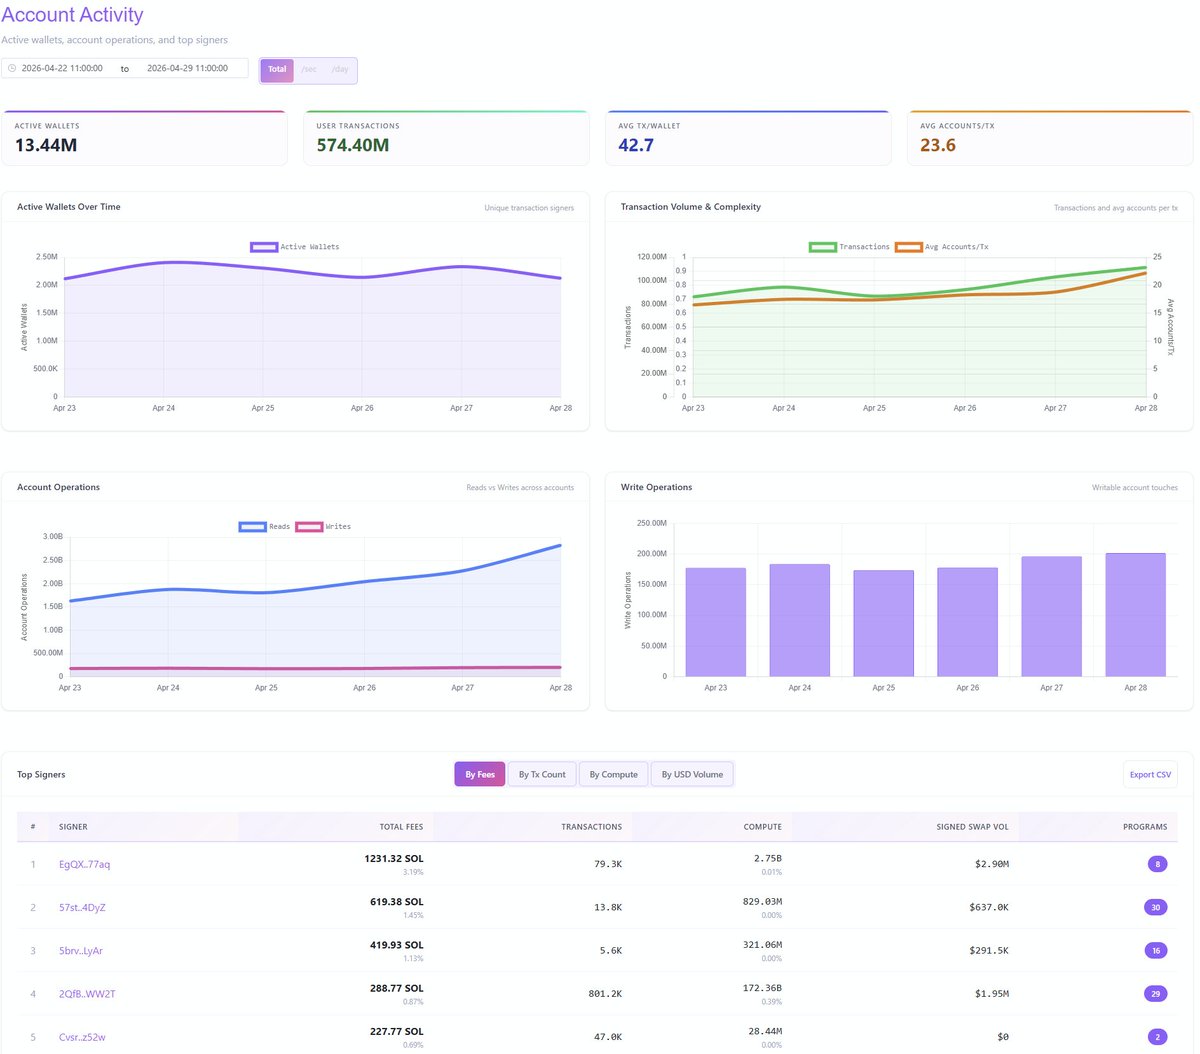This screenshot has height=1054, width=1200.
Task: Open the By Fees tab
Action: point(480,774)
